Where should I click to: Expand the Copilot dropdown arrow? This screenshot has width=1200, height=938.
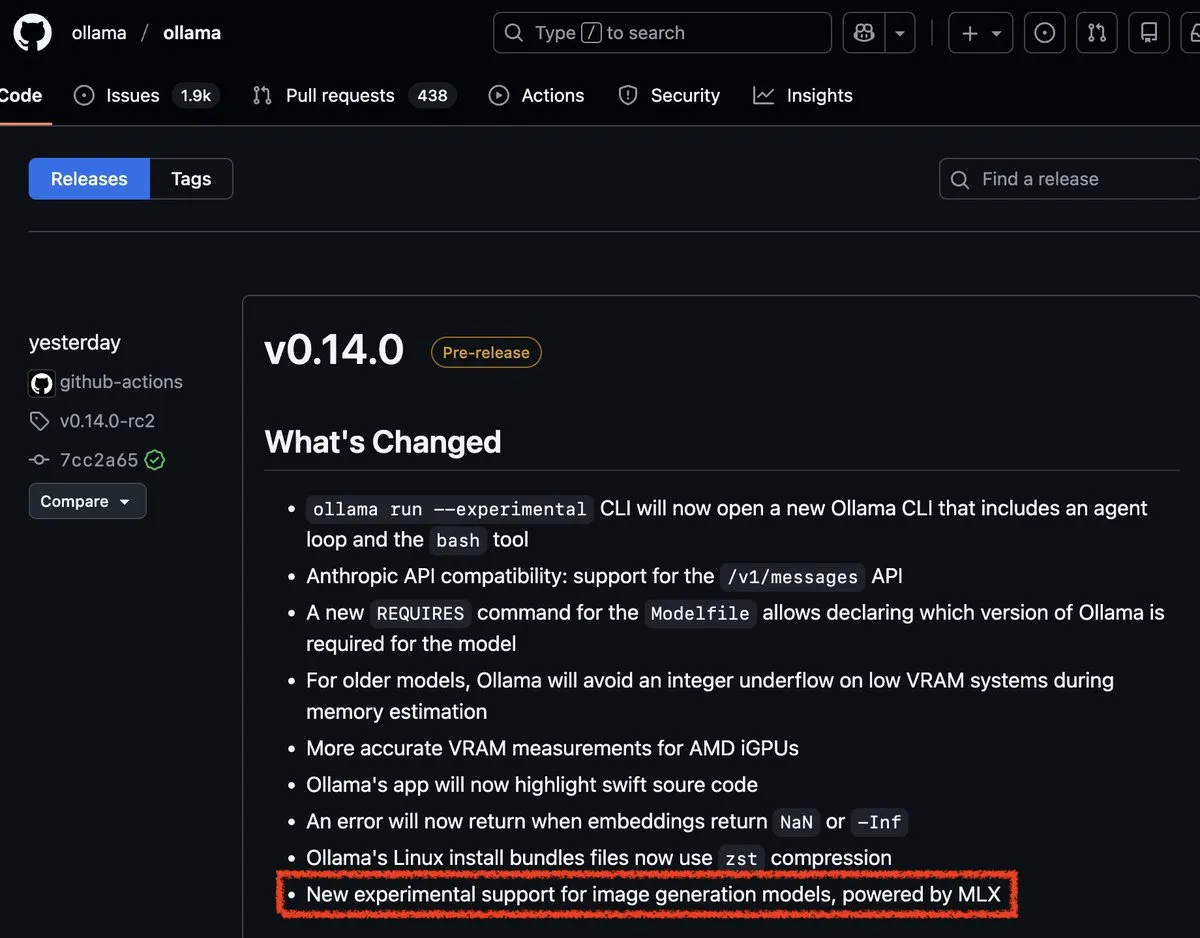[900, 33]
